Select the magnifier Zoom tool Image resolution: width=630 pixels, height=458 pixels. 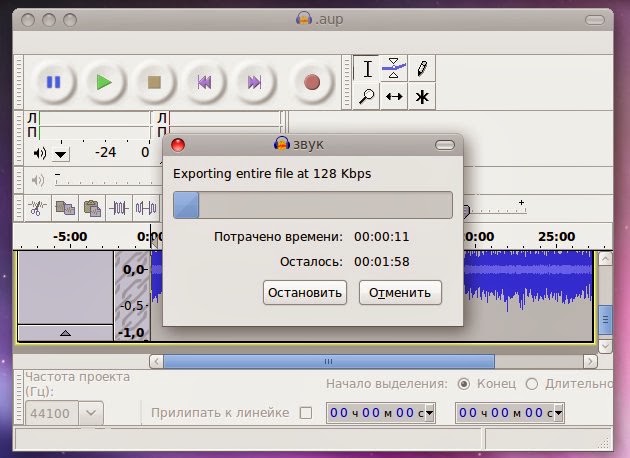[366, 96]
